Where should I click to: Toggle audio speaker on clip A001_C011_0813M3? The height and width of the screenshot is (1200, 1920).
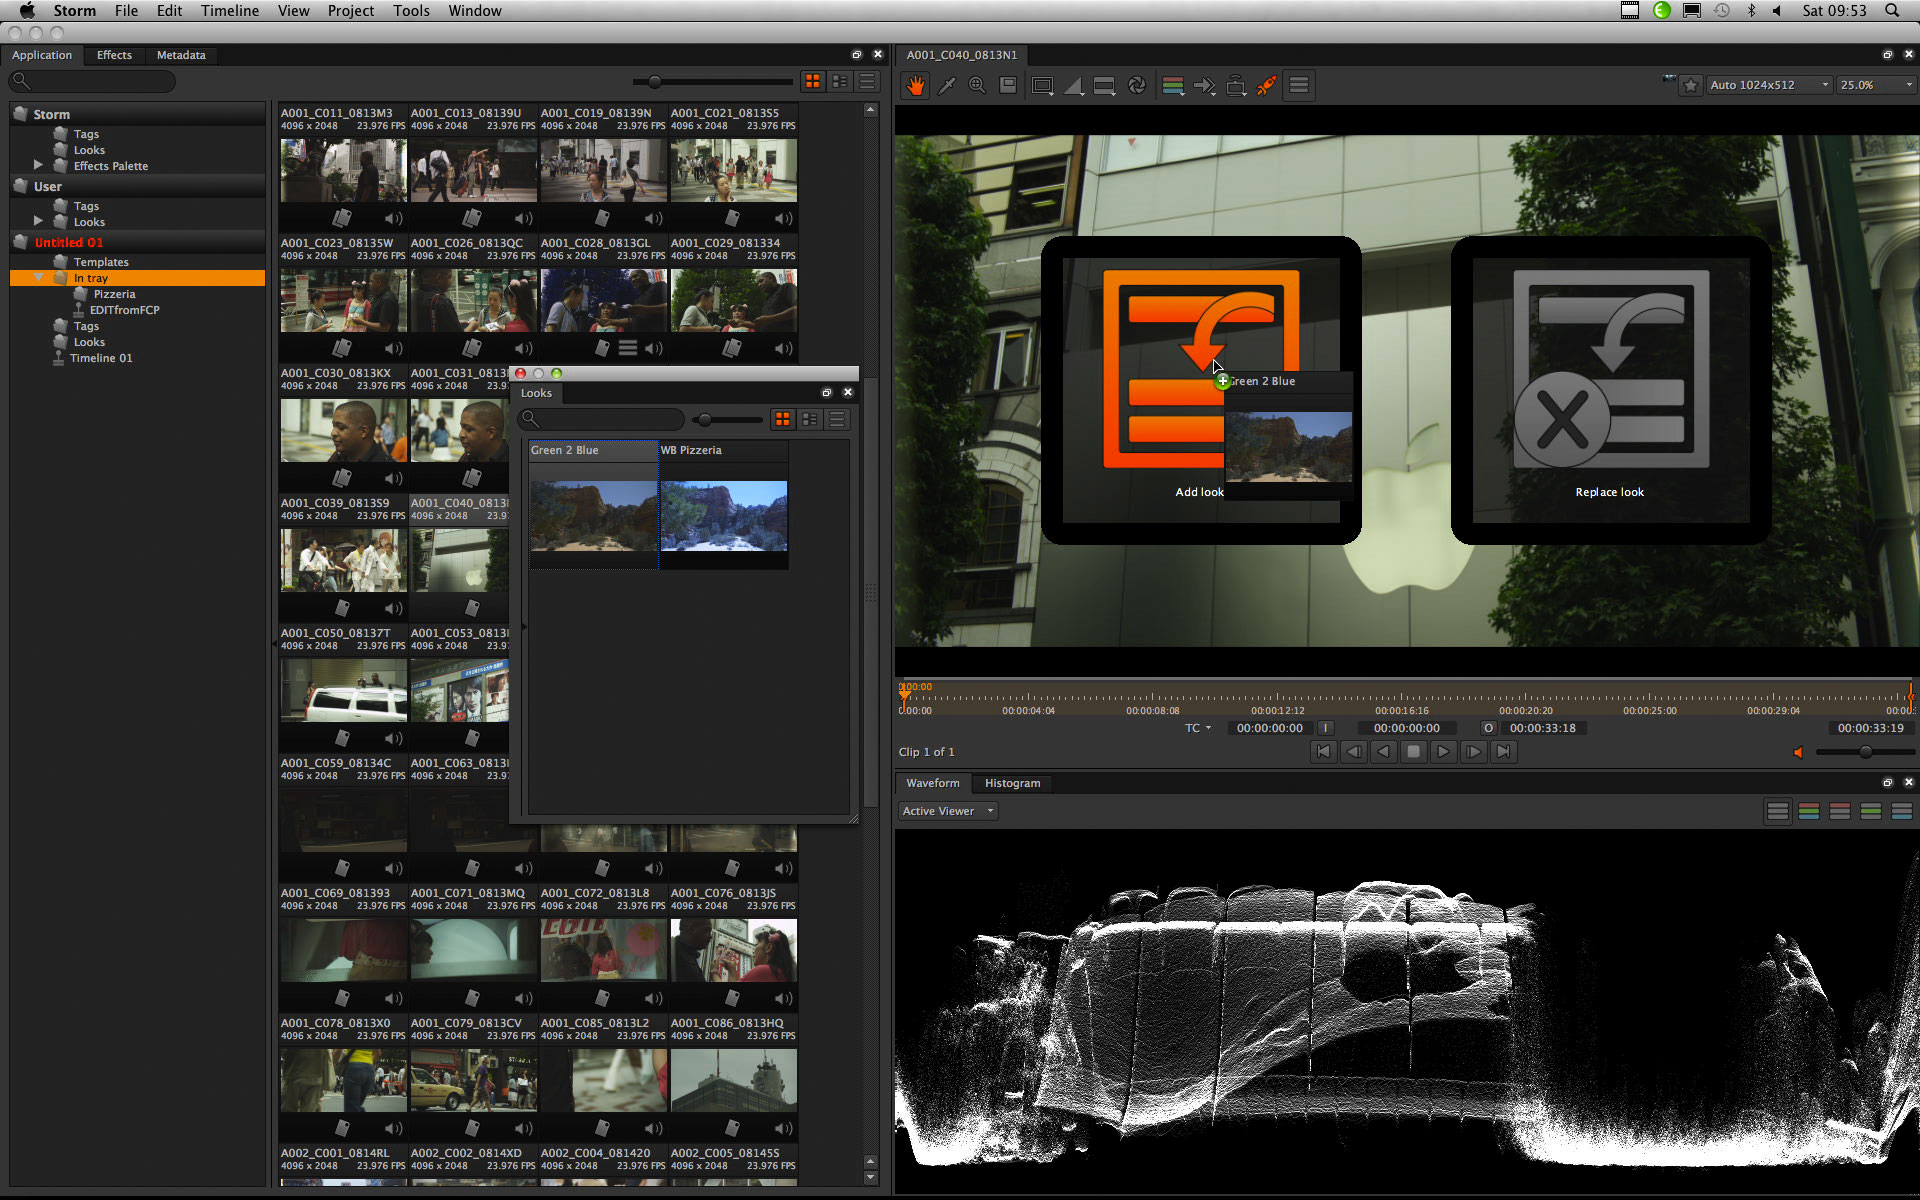coord(393,218)
